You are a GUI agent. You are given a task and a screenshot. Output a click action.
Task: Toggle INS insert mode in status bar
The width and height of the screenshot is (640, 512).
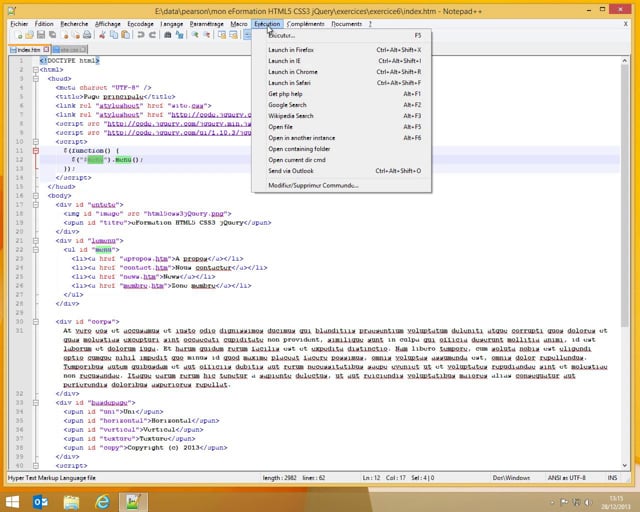pyautogui.click(x=612, y=478)
